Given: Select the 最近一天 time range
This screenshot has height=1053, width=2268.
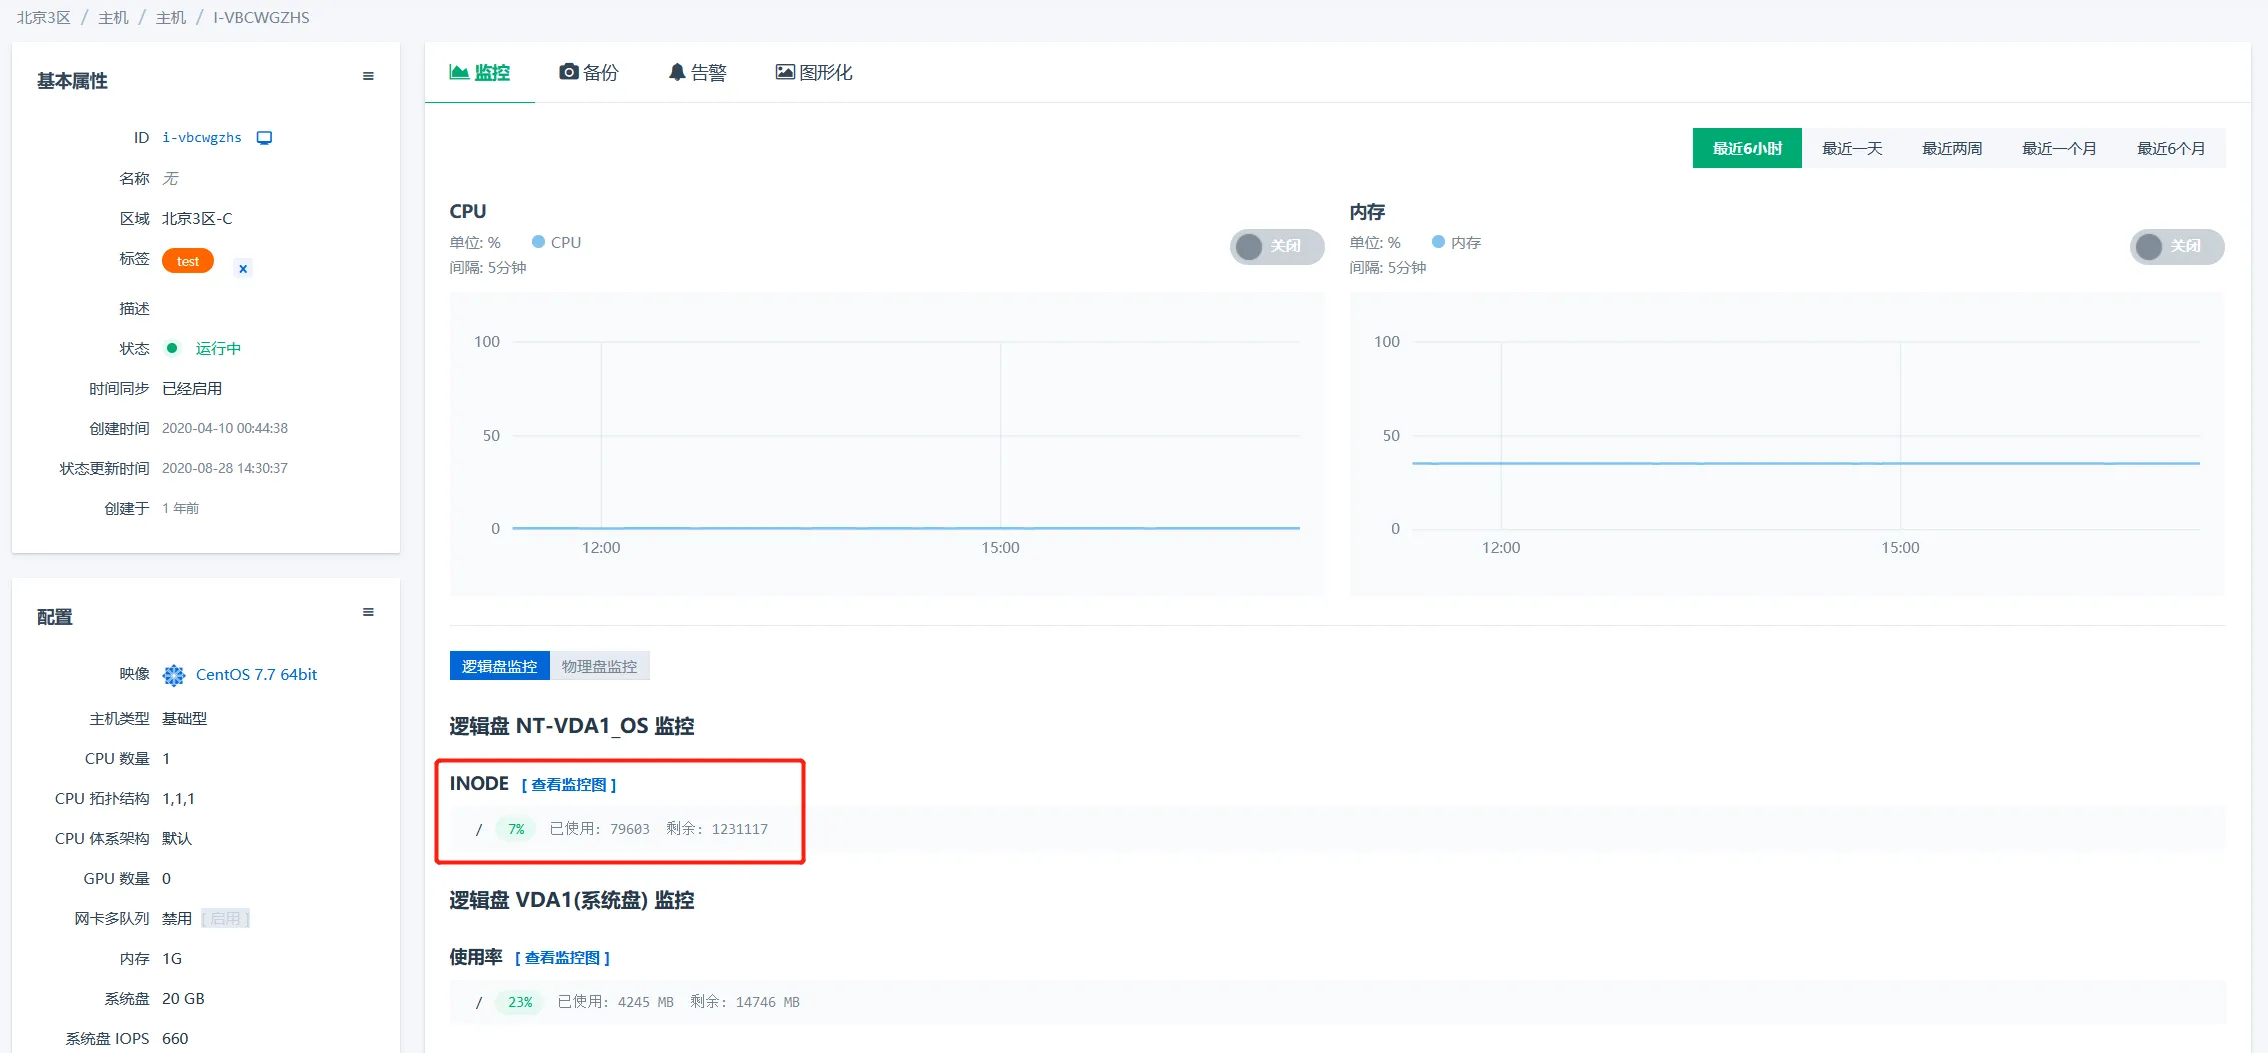Looking at the screenshot, I should tap(1851, 148).
